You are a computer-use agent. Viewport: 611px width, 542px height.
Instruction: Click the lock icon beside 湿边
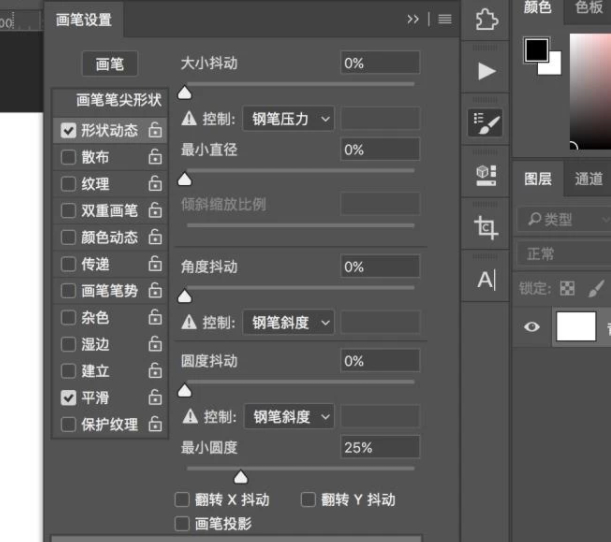[155, 344]
